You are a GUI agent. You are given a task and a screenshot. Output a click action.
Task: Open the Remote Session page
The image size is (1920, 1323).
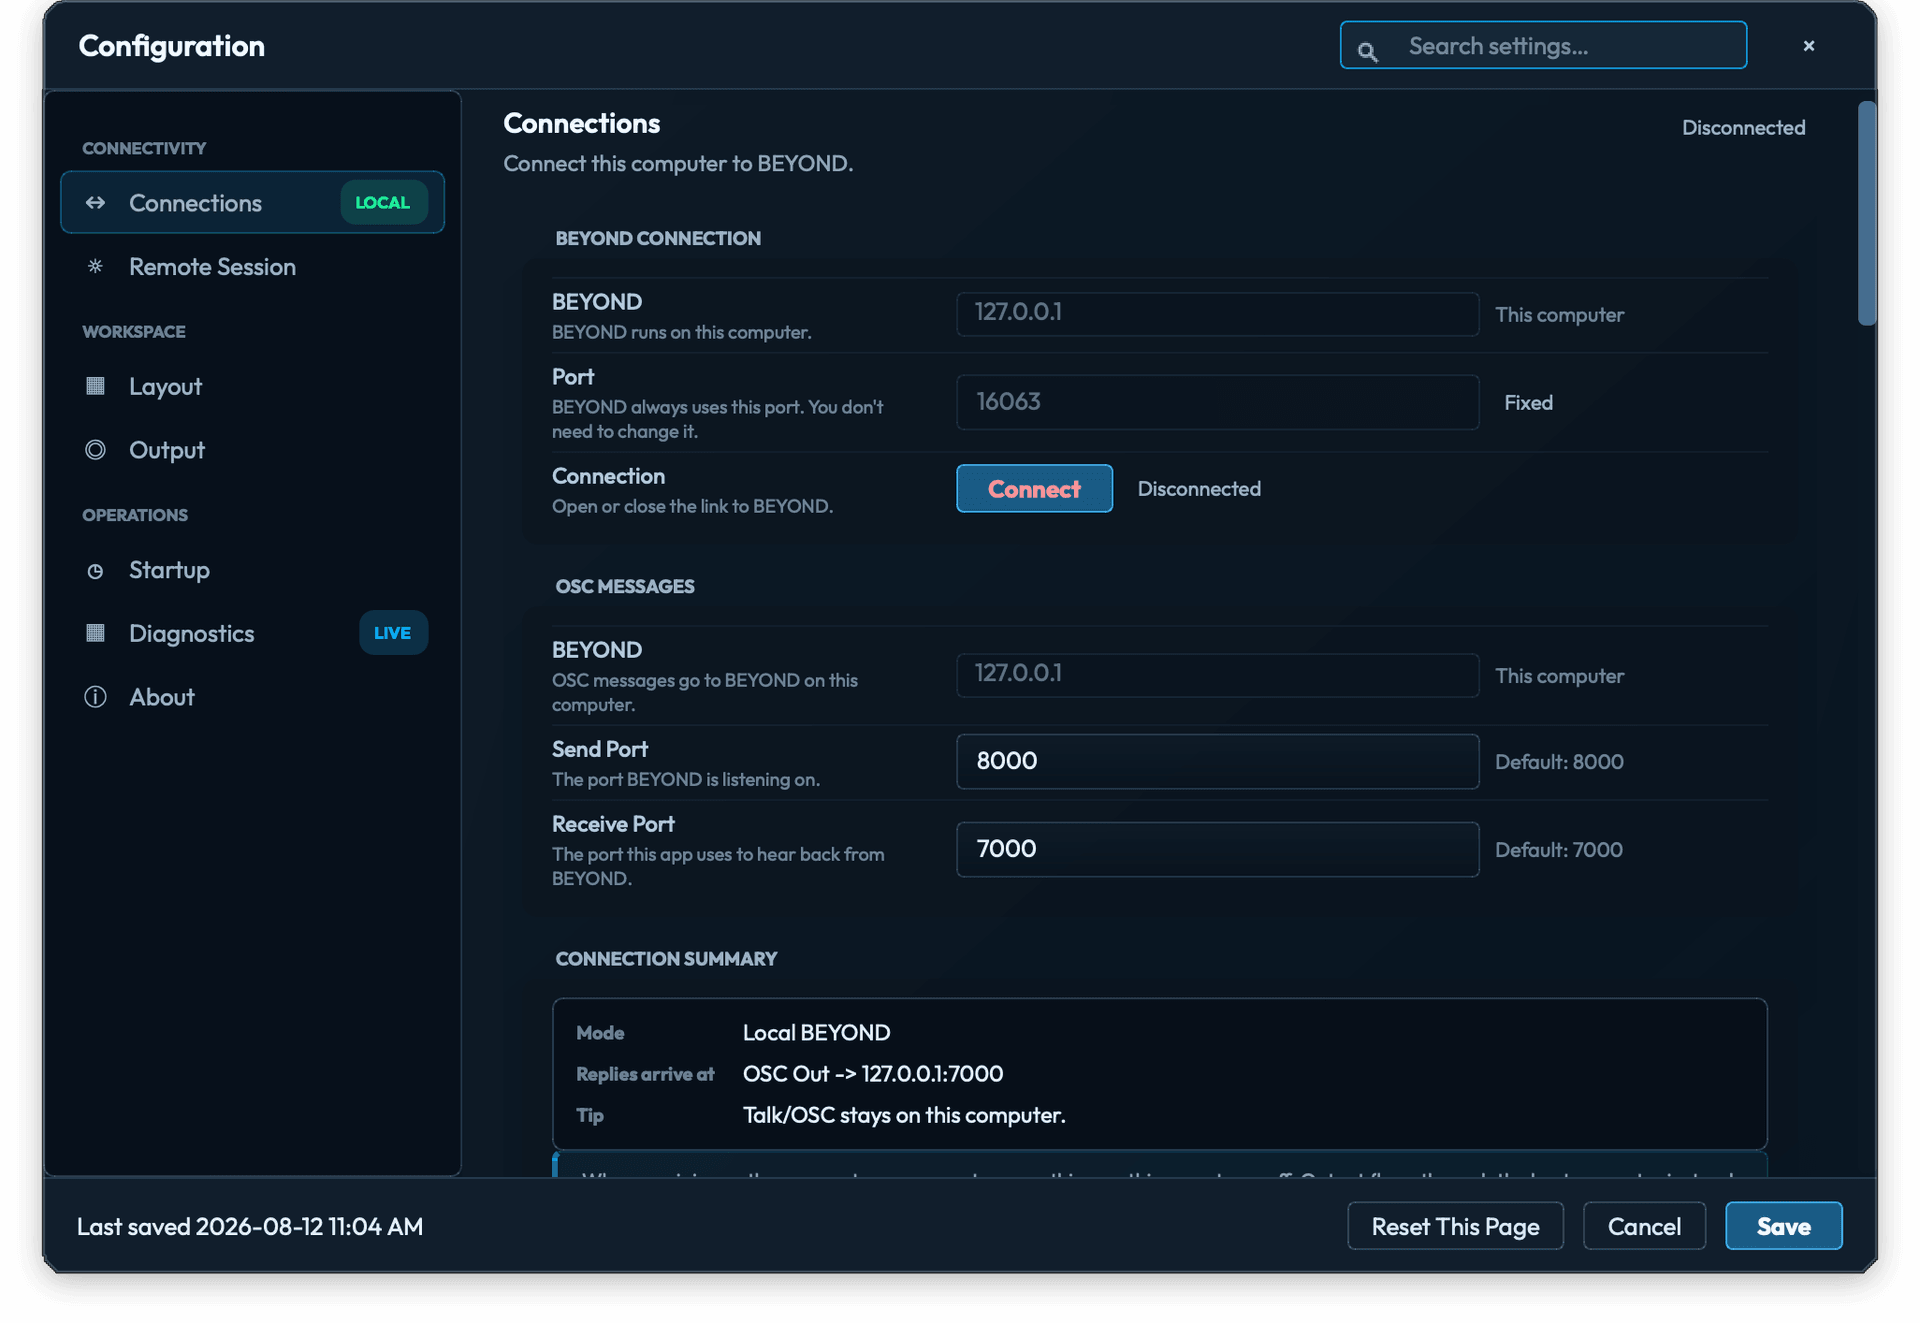[x=252, y=267]
